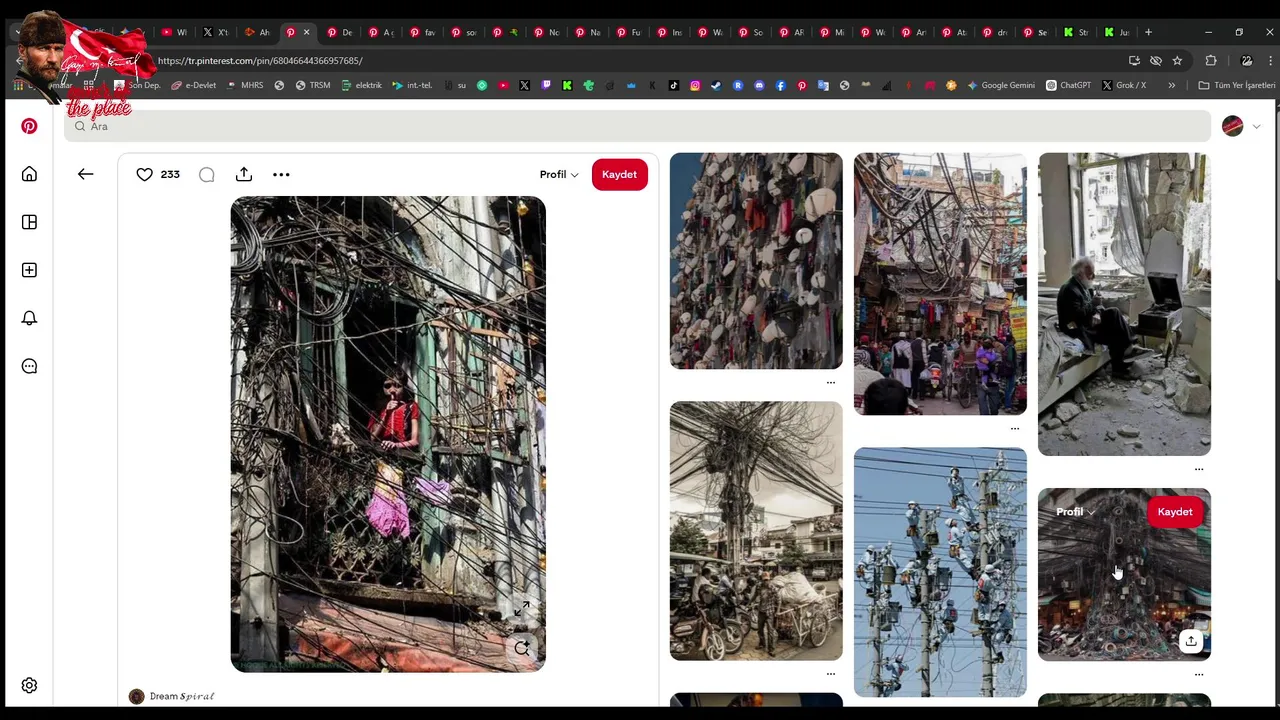Switch to the Ah tab
The image size is (1280, 720).
tap(257, 32)
